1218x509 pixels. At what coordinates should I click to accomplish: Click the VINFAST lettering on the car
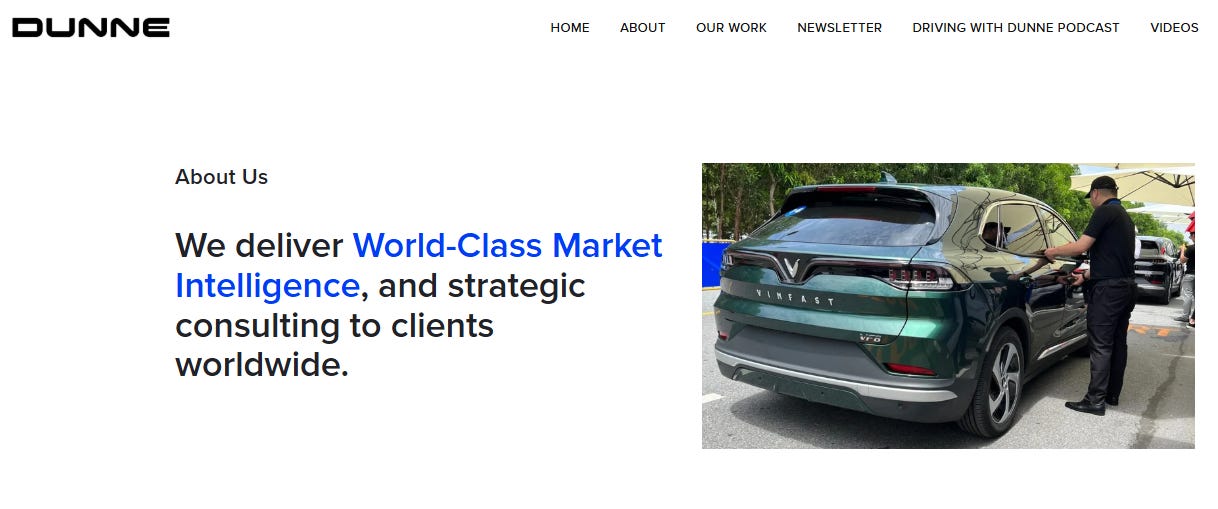click(x=795, y=296)
